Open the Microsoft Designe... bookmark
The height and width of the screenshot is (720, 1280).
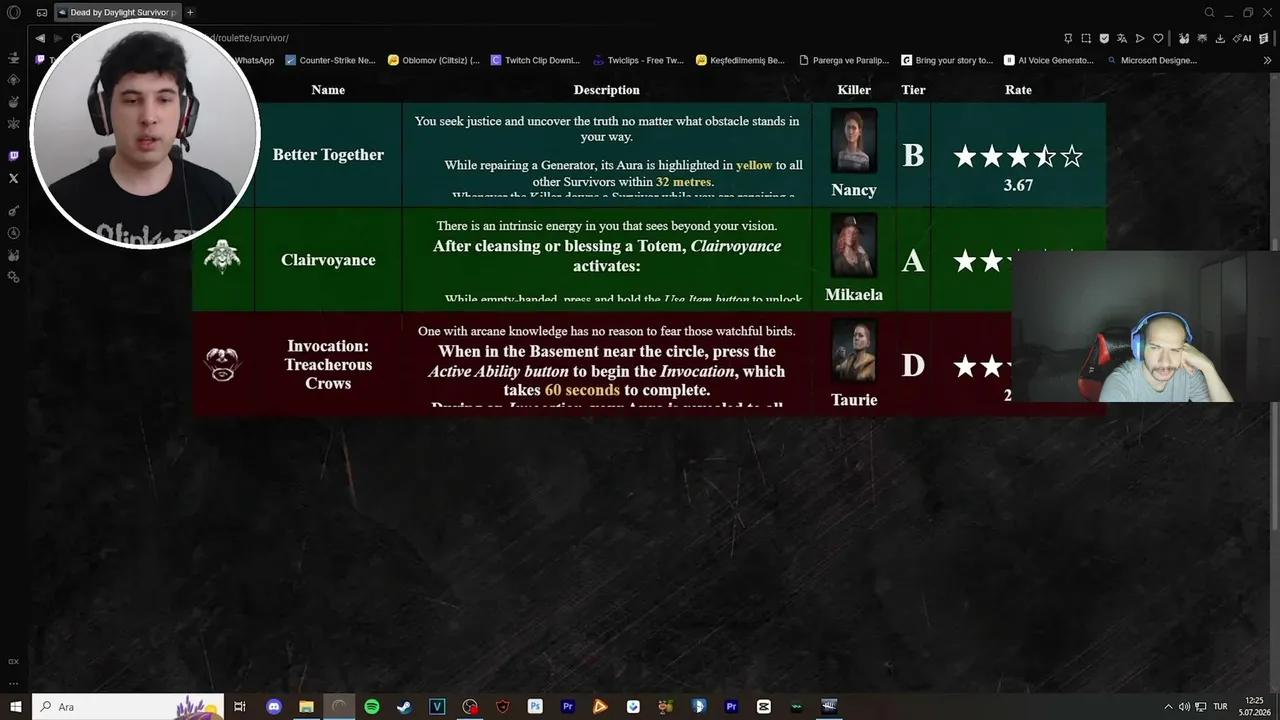tap(1151, 60)
